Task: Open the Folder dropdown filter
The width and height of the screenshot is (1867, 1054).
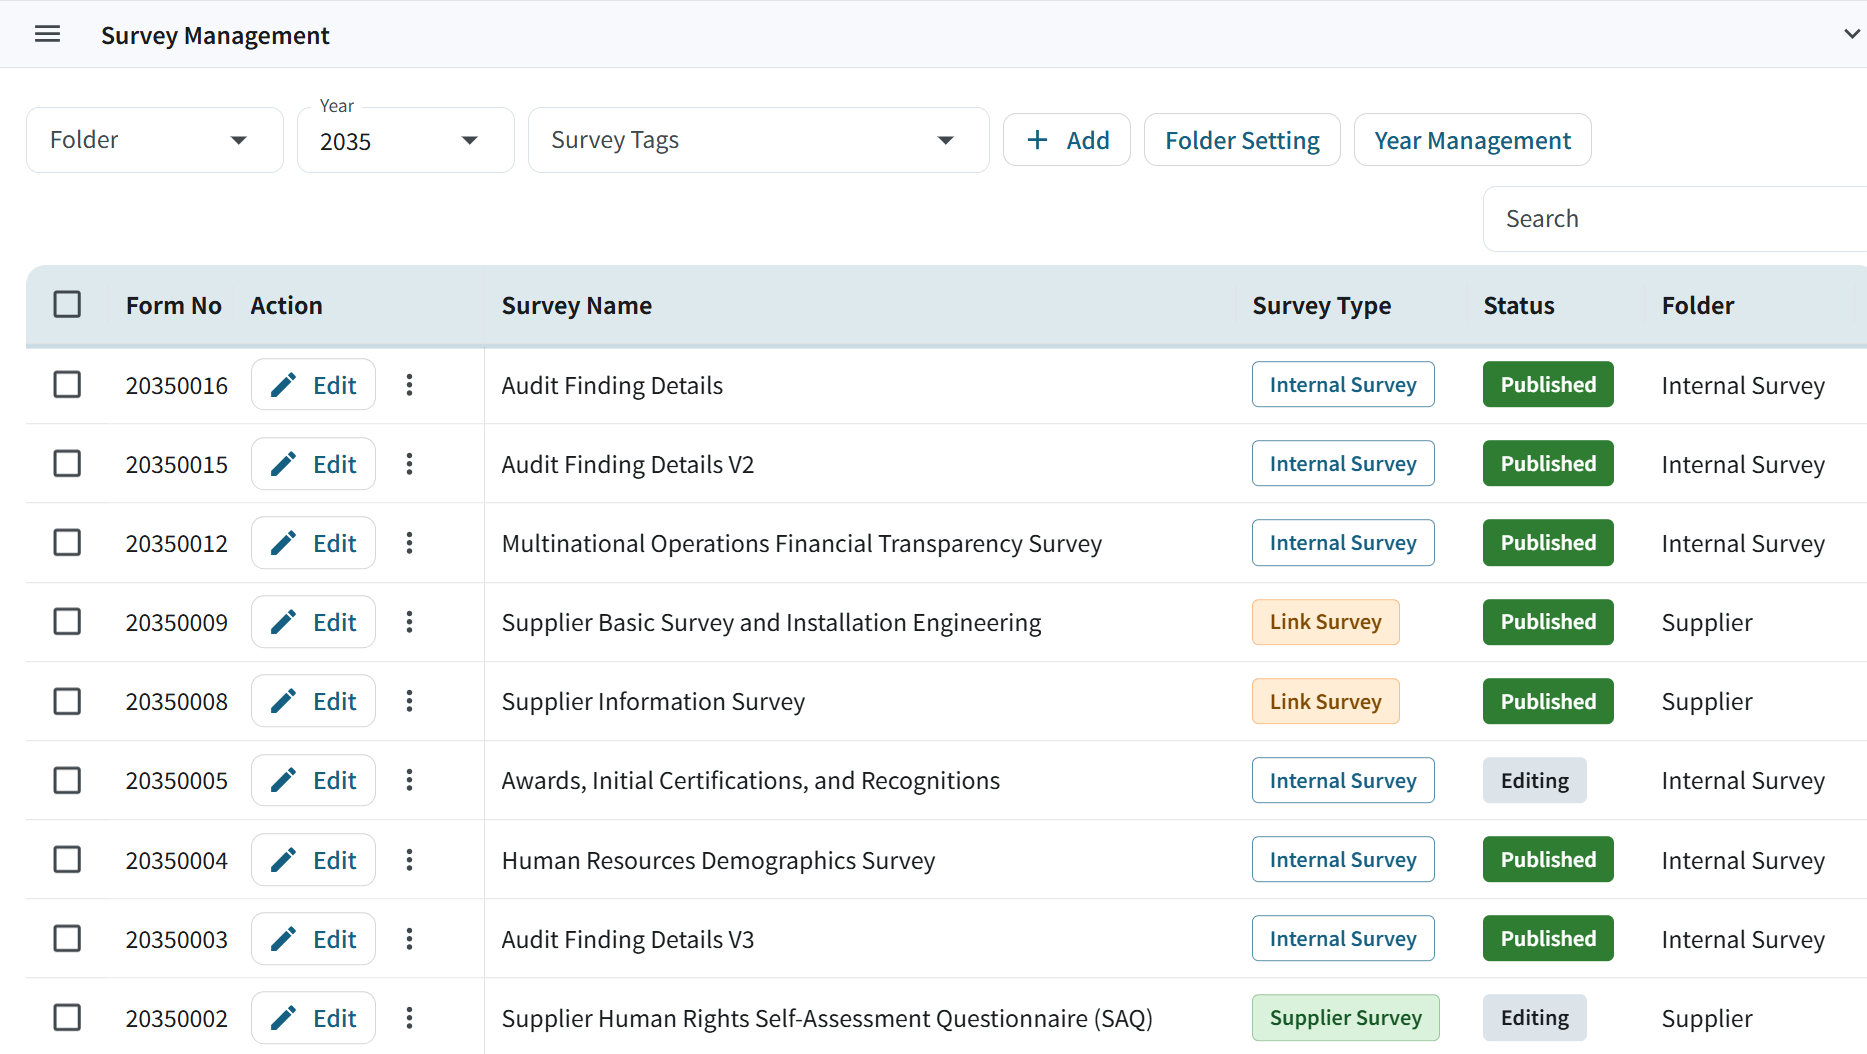Action: click(155, 140)
